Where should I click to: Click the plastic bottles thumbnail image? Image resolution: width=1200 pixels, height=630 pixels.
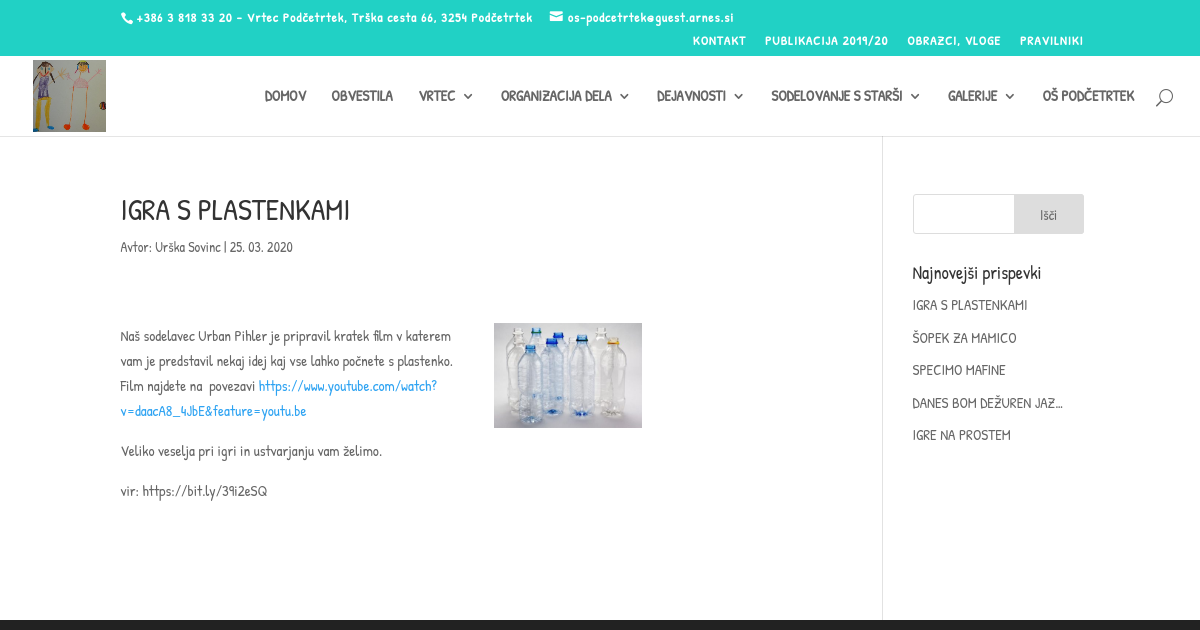pyautogui.click(x=568, y=375)
